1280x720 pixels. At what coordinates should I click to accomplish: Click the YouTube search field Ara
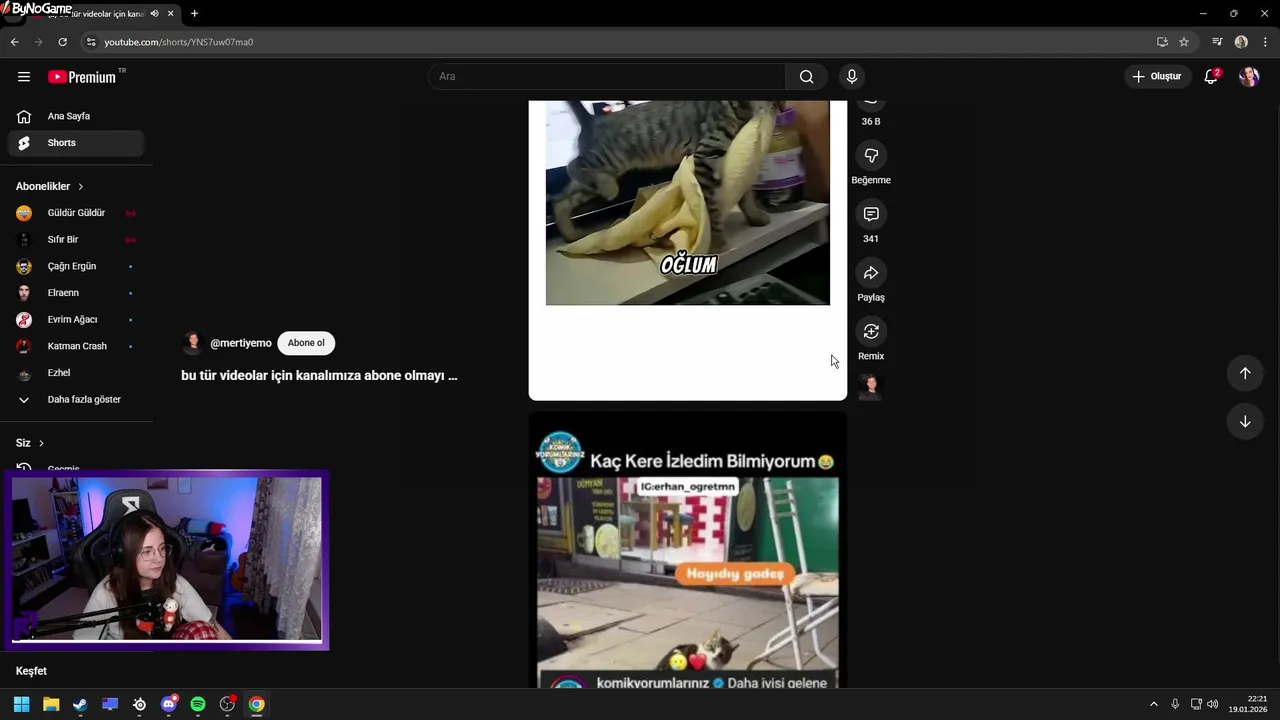pyautogui.click(x=608, y=77)
